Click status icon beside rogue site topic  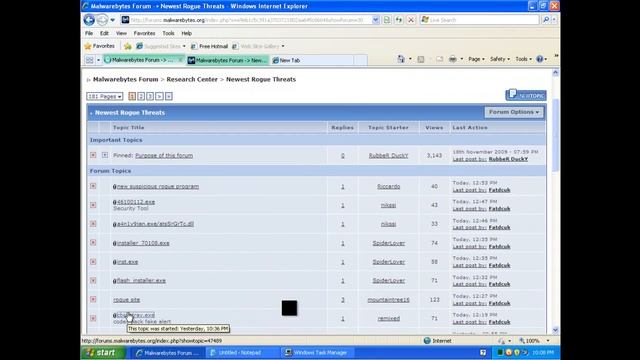93,299
